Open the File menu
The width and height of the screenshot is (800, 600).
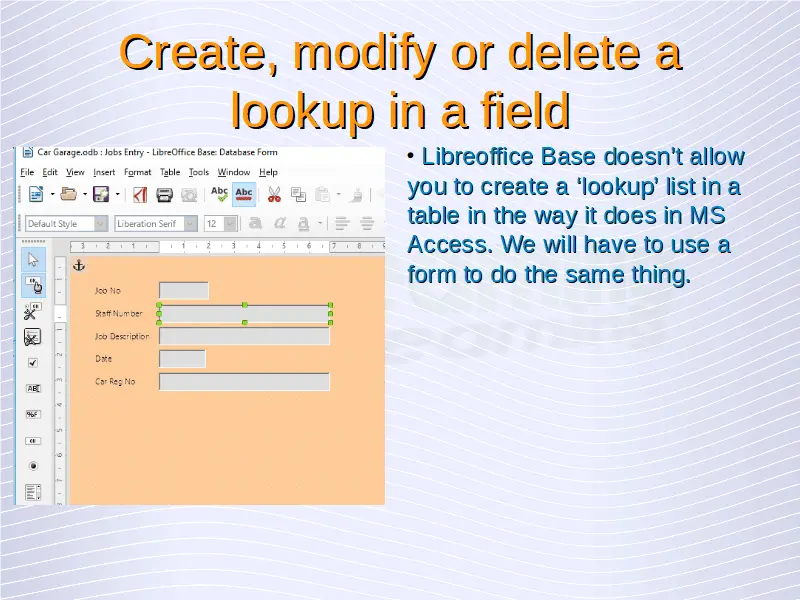point(27,172)
